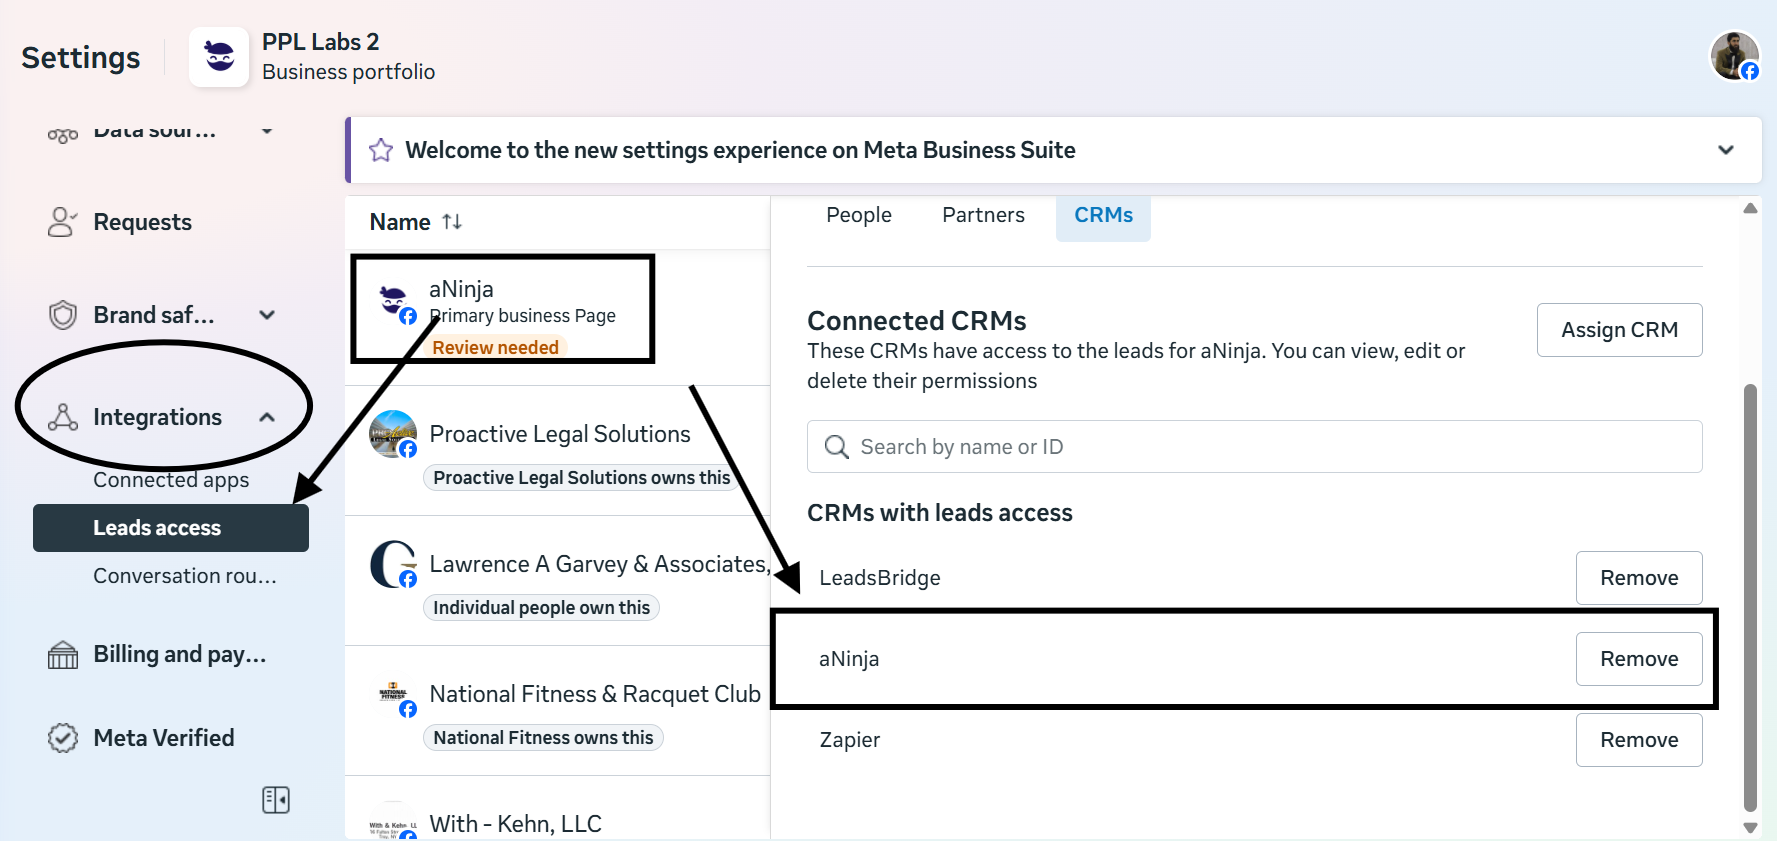Image resolution: width=1777 pixels, height=841 pixels.
Task: Expand the Brand safety menu chevron
Action: pyautogui.click(x=267, y=315)
